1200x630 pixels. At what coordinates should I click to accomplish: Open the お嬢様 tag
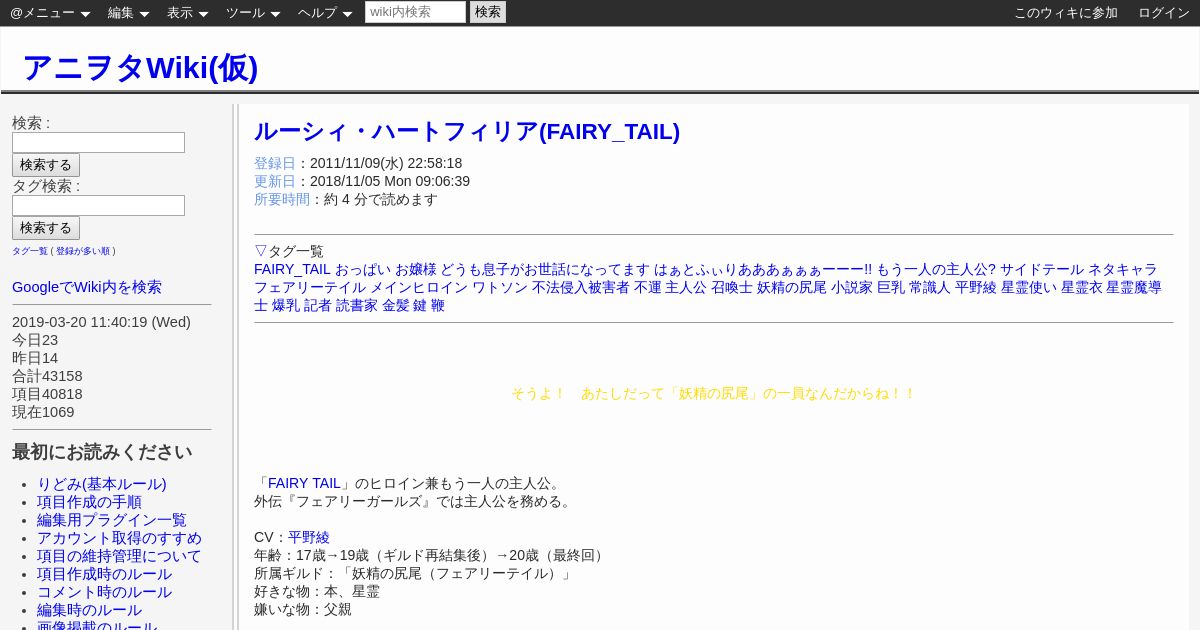click(x=416, y=269)
